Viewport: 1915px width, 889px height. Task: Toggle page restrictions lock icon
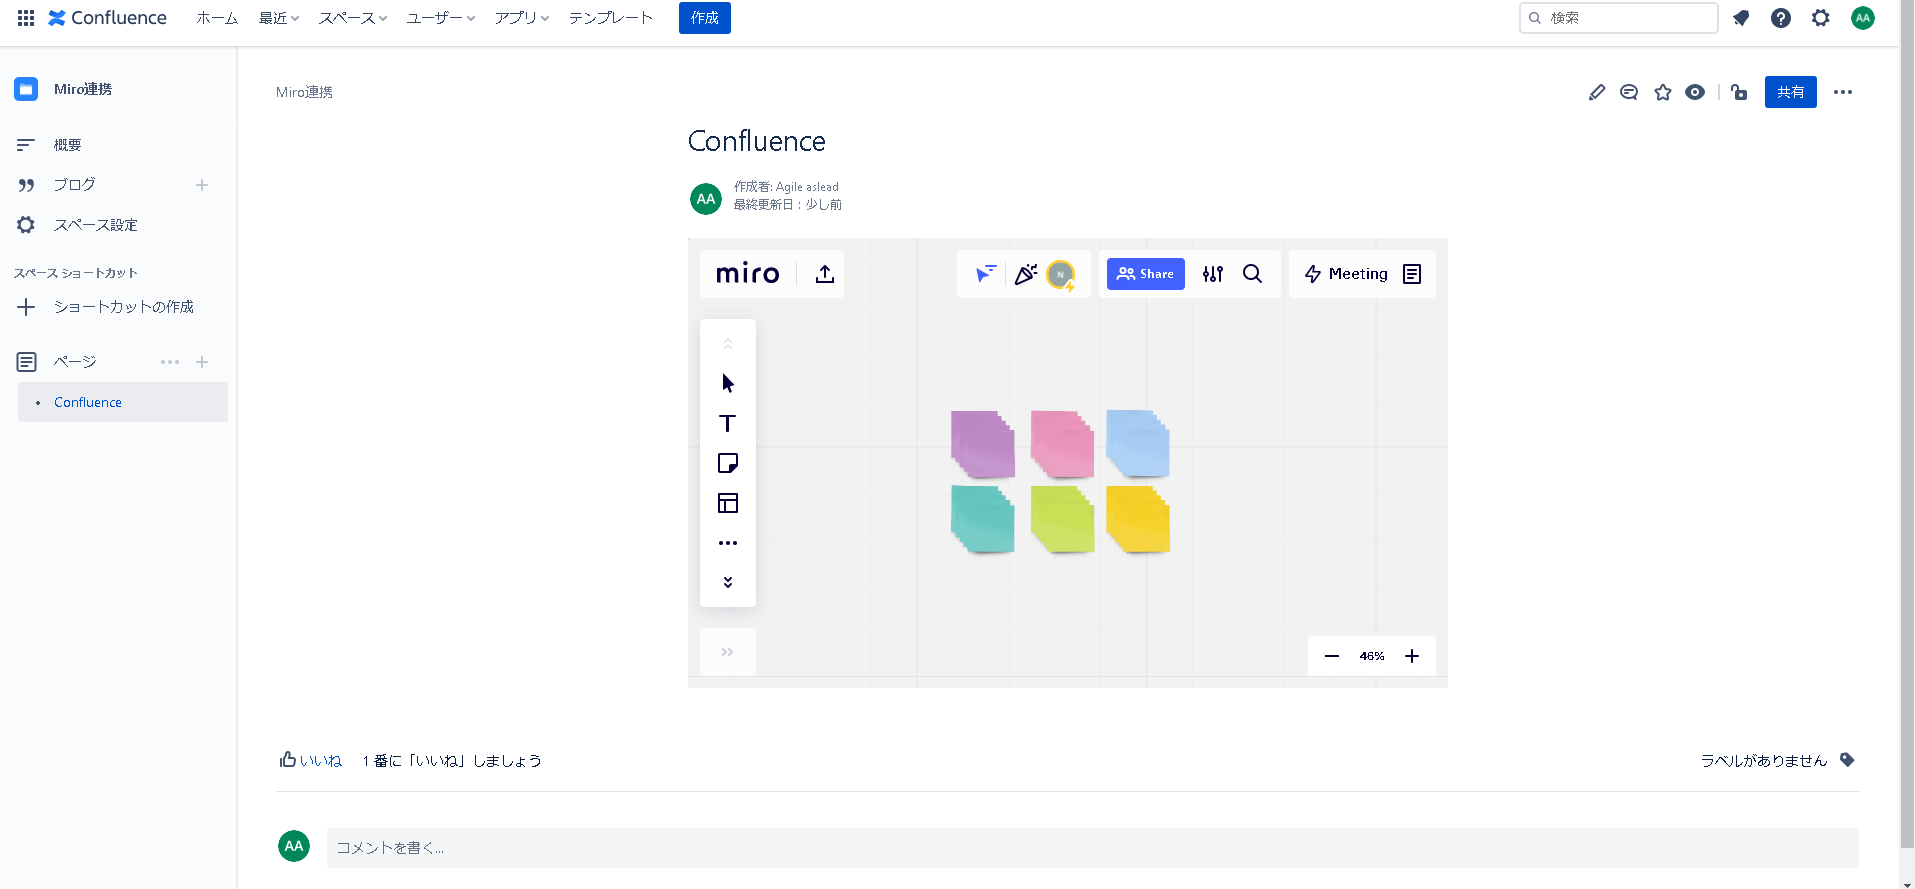1739,92
